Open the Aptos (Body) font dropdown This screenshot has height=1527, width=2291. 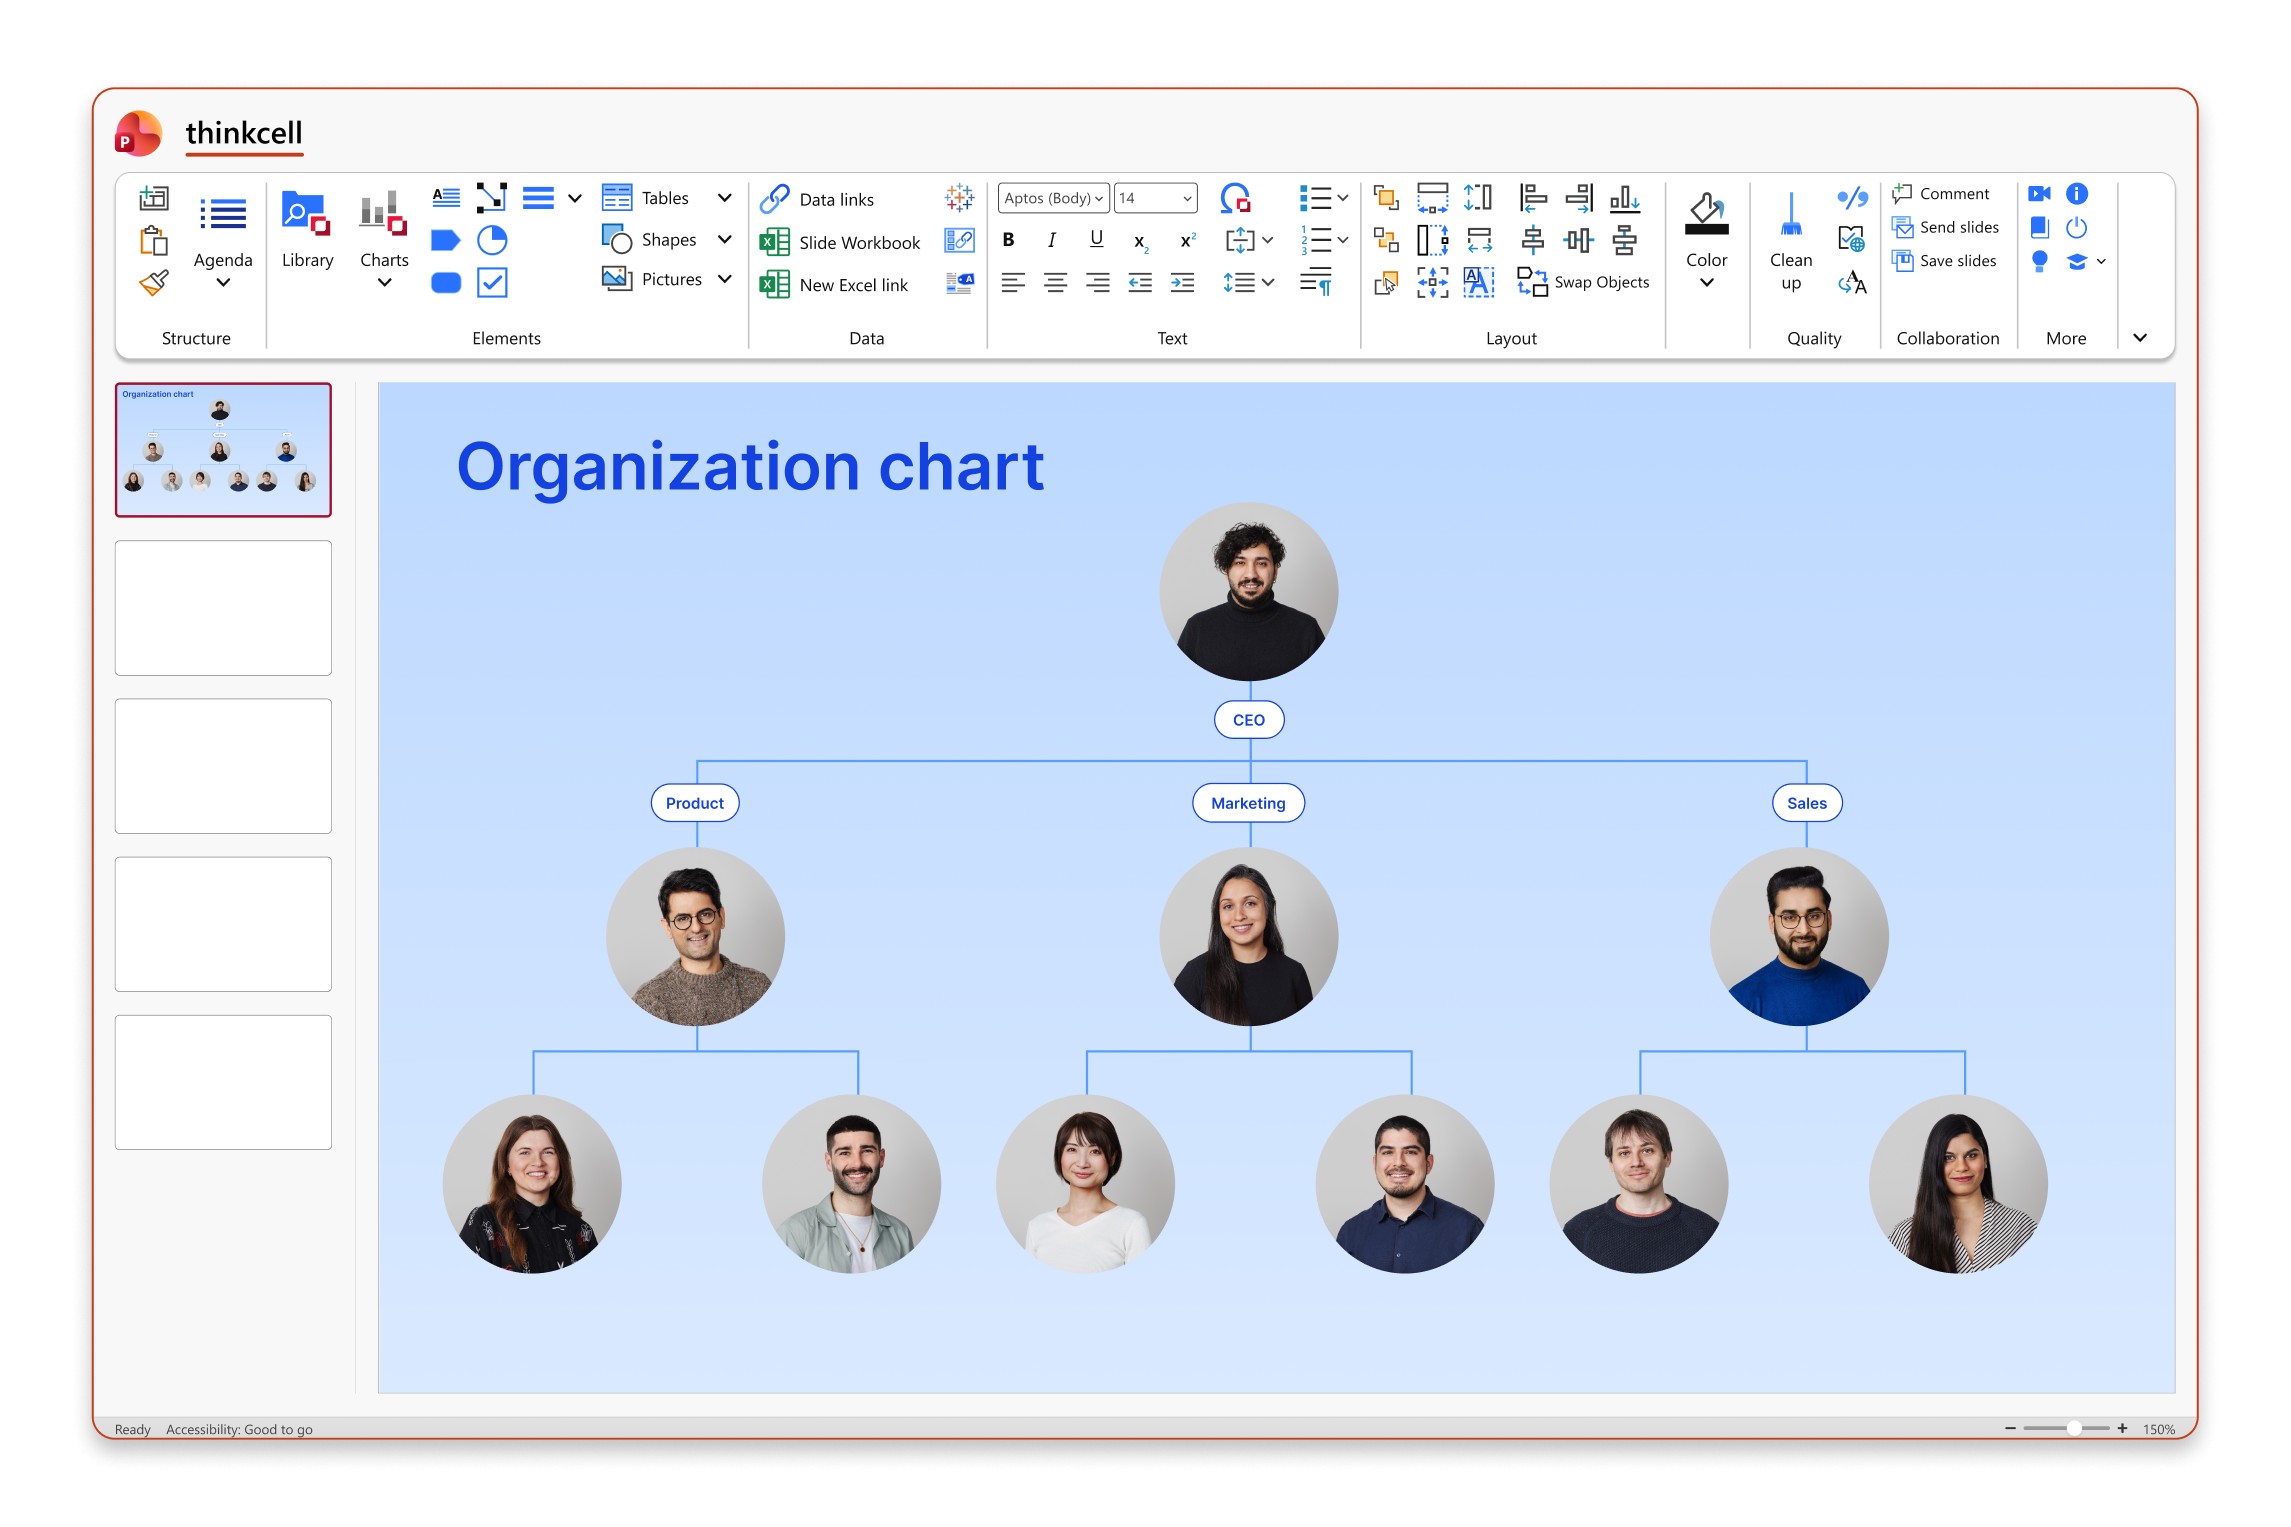pos(1053,198)
